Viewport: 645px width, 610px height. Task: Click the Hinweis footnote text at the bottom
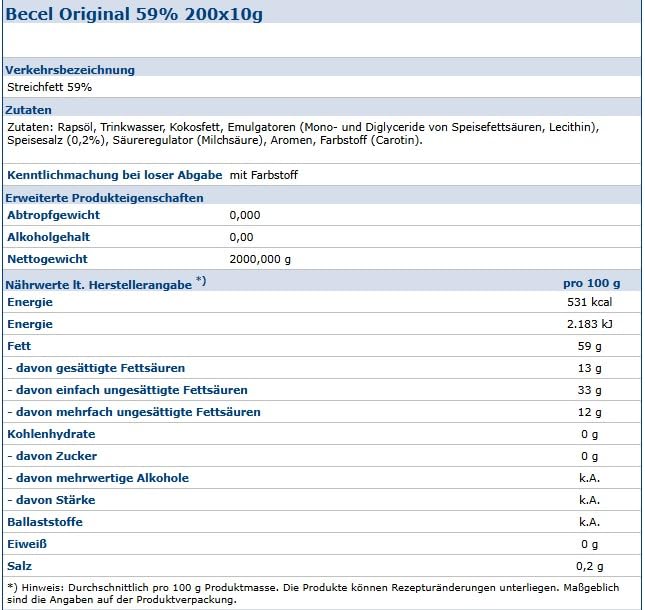click(313, 594)
